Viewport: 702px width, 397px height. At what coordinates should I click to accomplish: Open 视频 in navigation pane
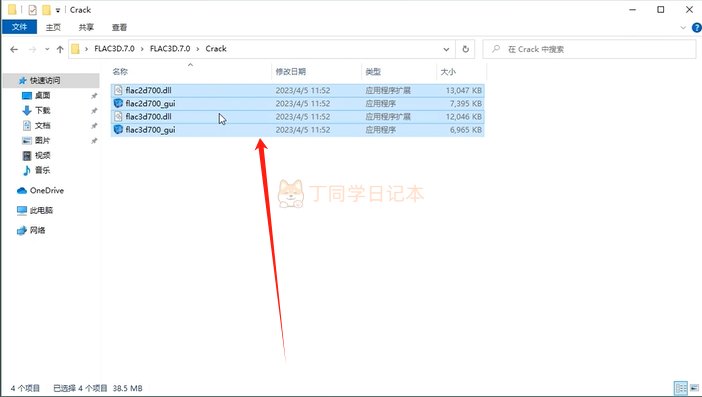[x=43, y=155]
